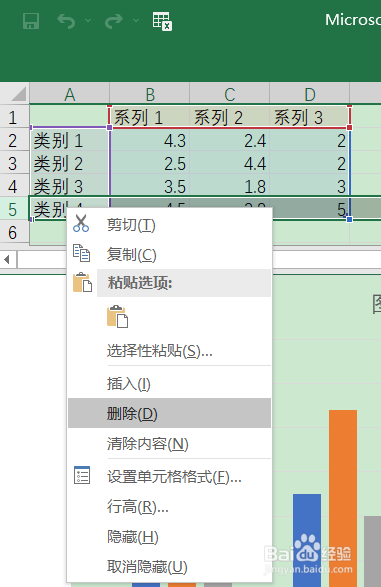This screenshot has width=381, height=587.
Task: Open the Redo history dropdown arrow
Action: point(136,20)
